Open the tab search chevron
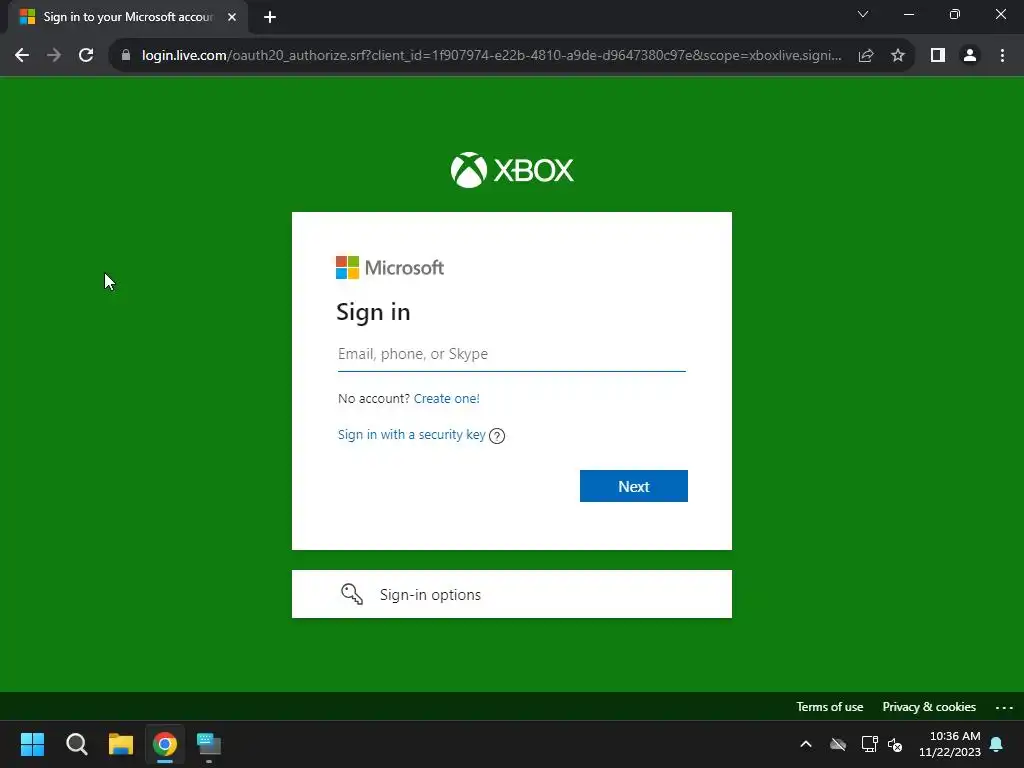Viewport: 1024px width, 768px height. [x=863, y=14]
